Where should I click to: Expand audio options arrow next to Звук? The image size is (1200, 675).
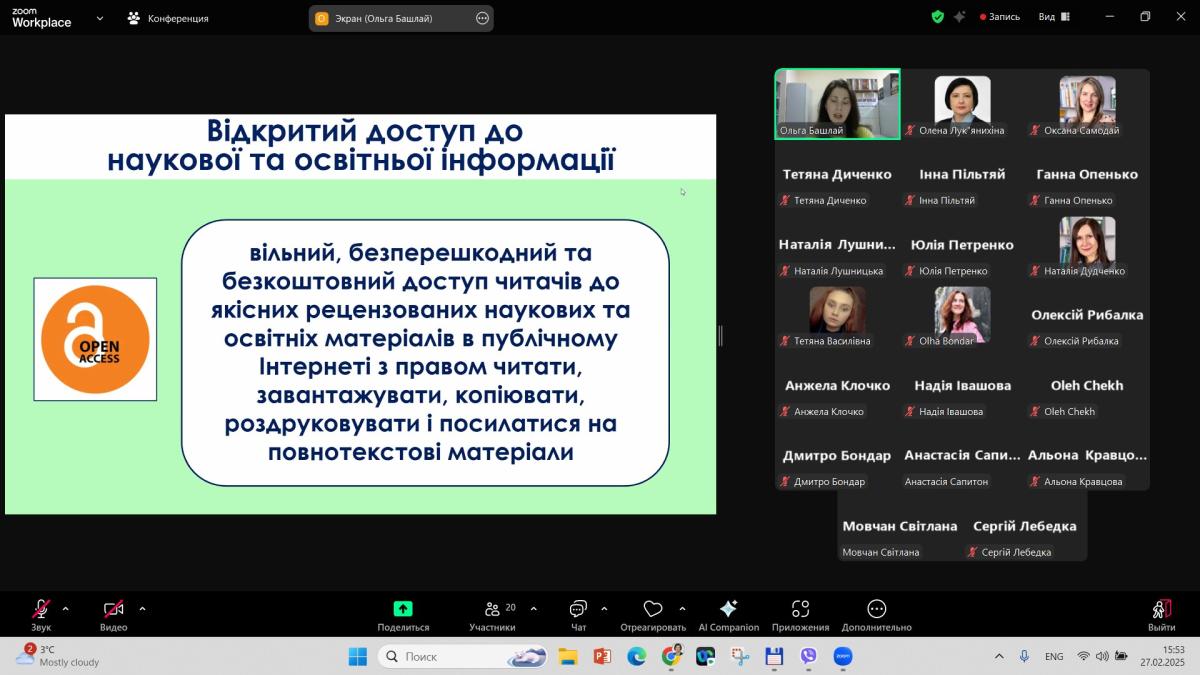pos(66,608)
